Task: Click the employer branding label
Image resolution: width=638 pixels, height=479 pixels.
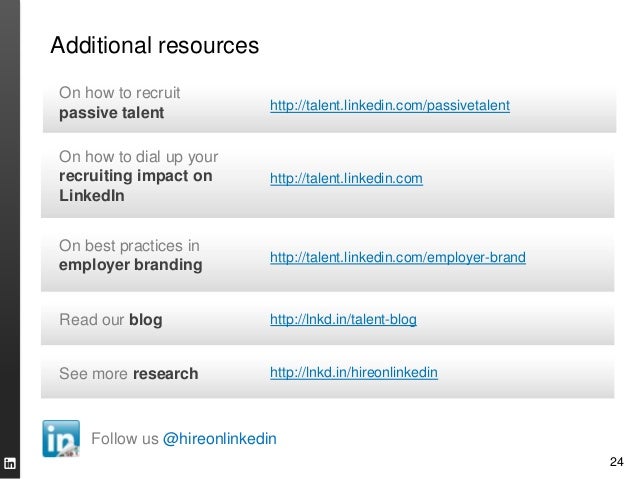Action: tap(131, 265)
